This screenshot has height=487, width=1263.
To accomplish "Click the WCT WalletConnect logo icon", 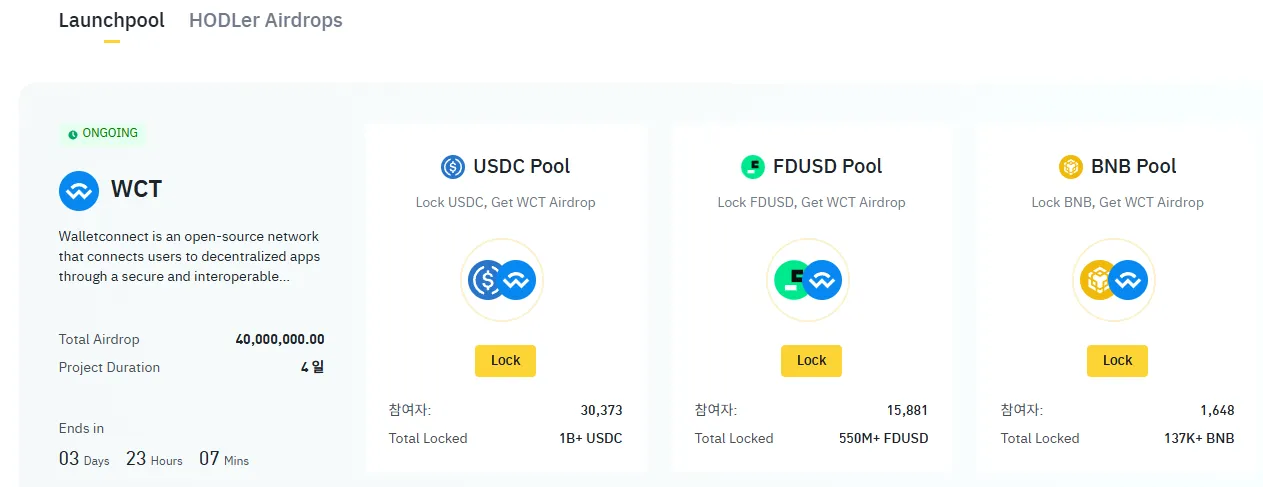I will pyautogui.click(x=79, y=190).
